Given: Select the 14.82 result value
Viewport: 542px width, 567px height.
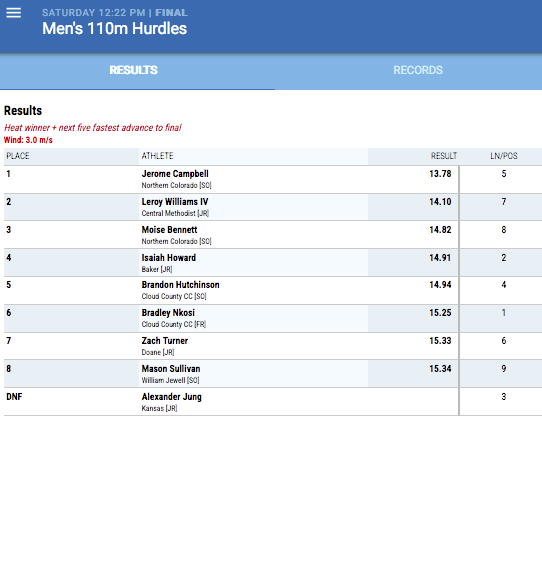Looking at the screenshot, I should (x=440, y=230).
